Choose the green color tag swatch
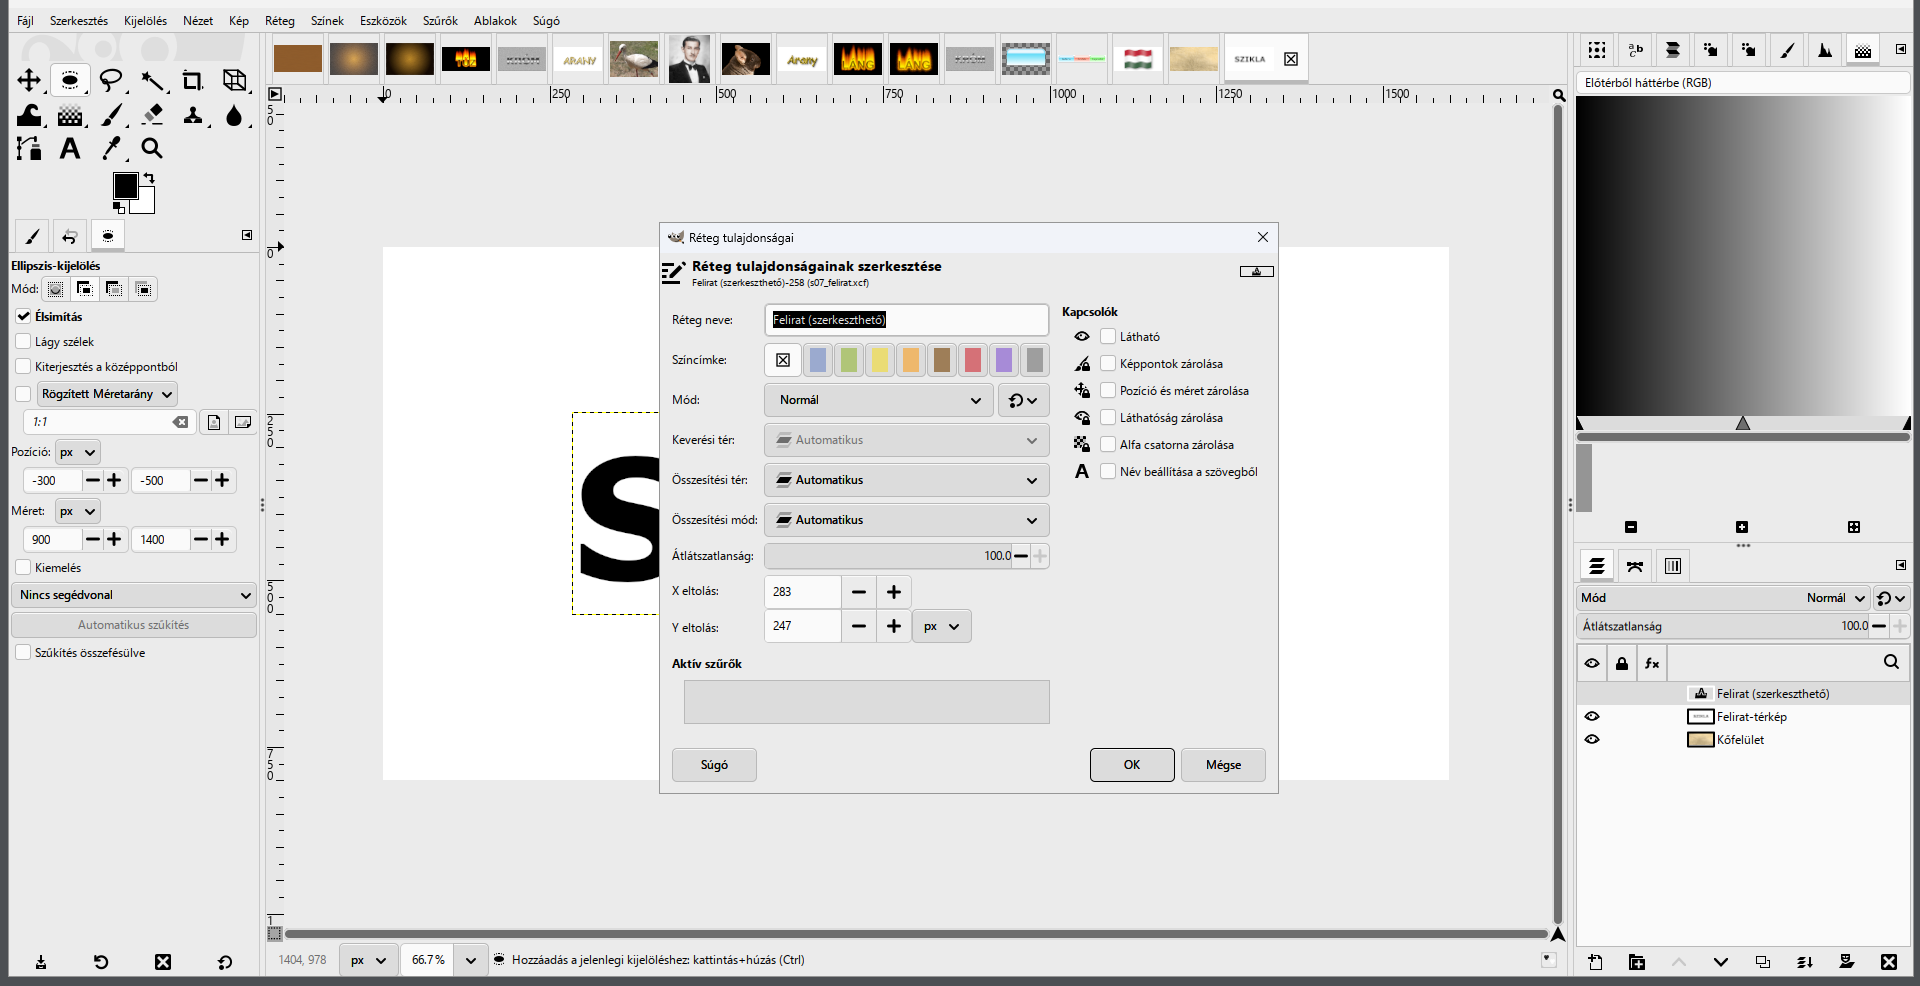Viewport: 1920px width, 986px height. 849,360
